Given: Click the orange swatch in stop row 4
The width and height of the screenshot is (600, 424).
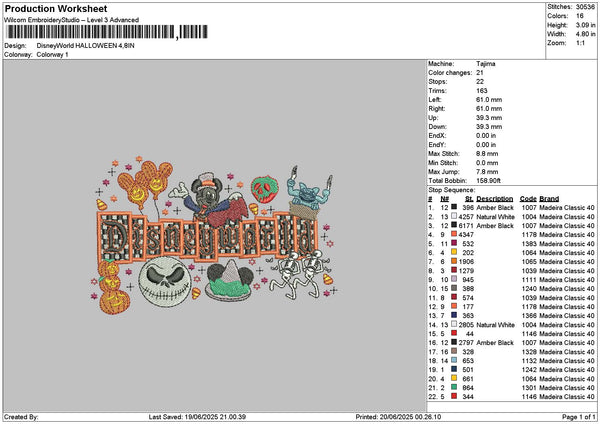Looking at the screenshot, I should 454,234.
